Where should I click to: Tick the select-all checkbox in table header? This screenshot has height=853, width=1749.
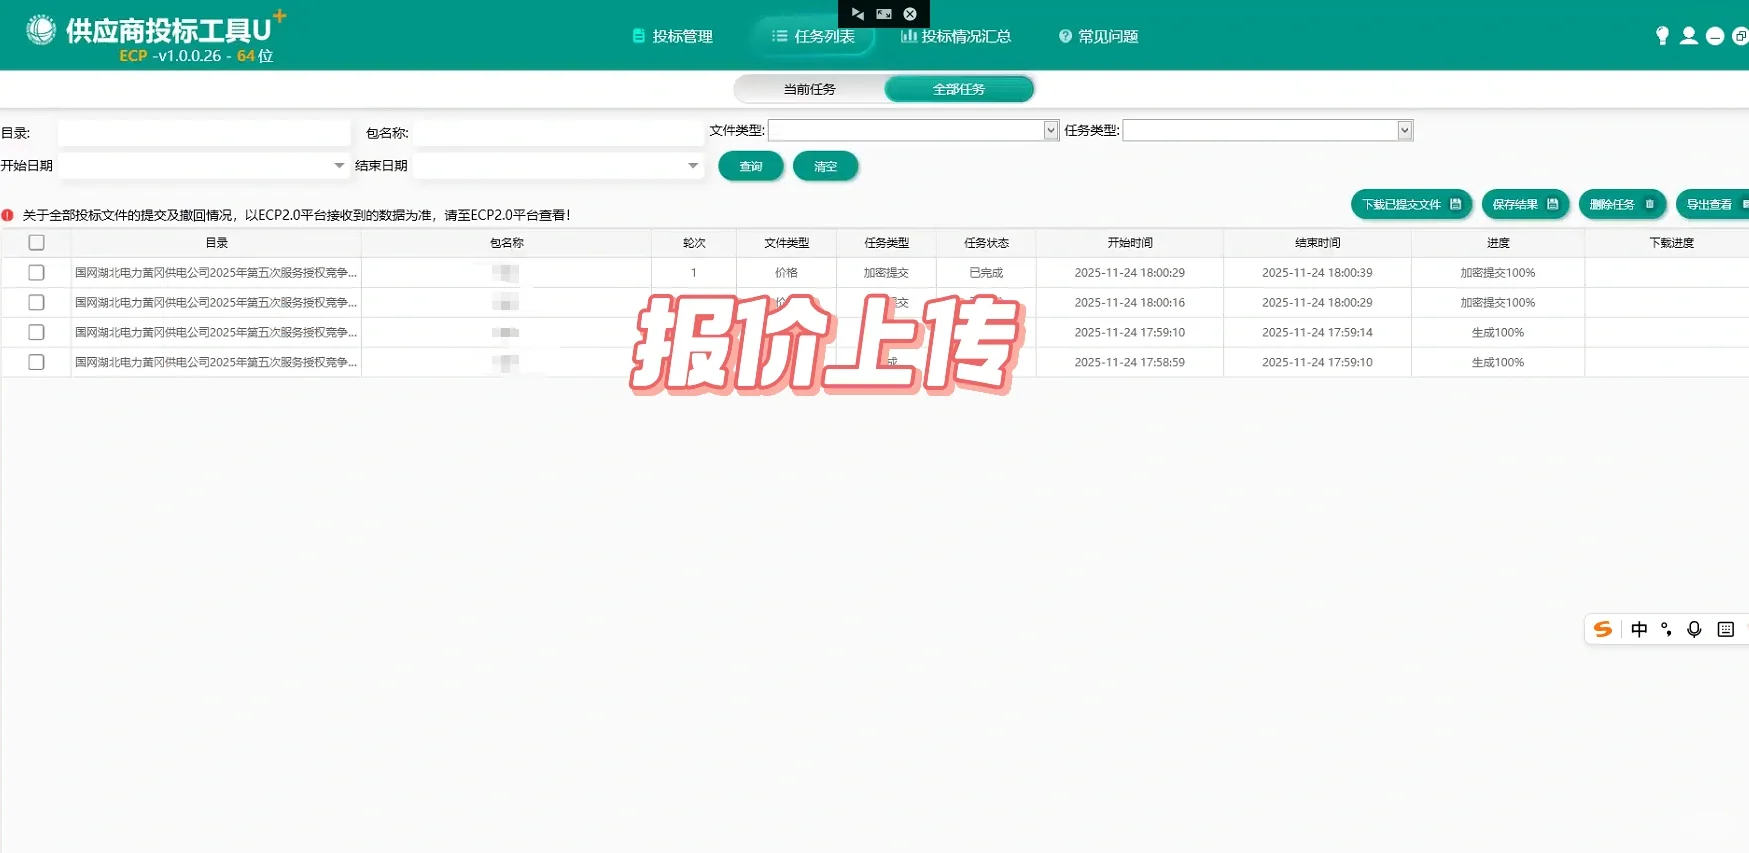click(37, 242)
